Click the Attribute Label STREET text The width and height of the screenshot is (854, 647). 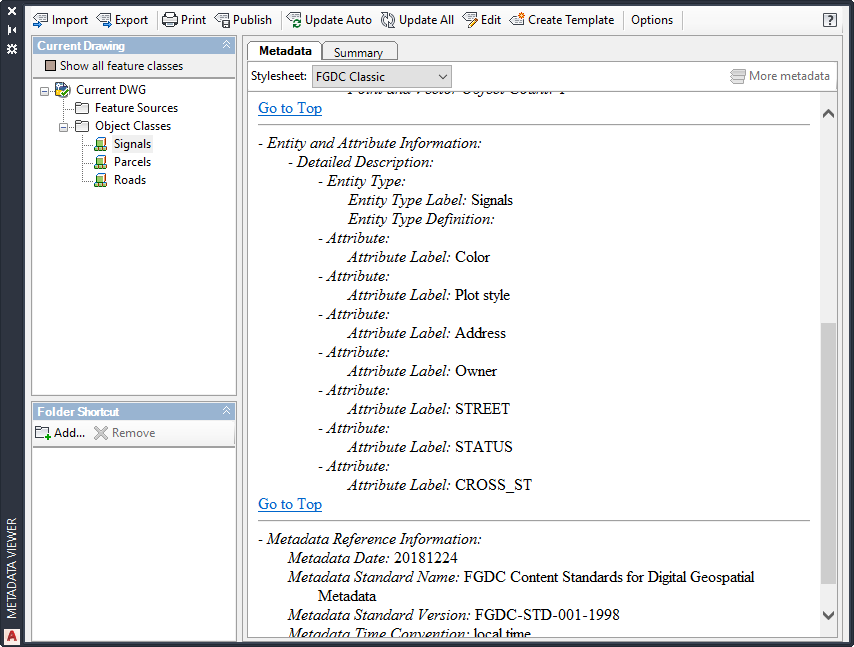429,409
